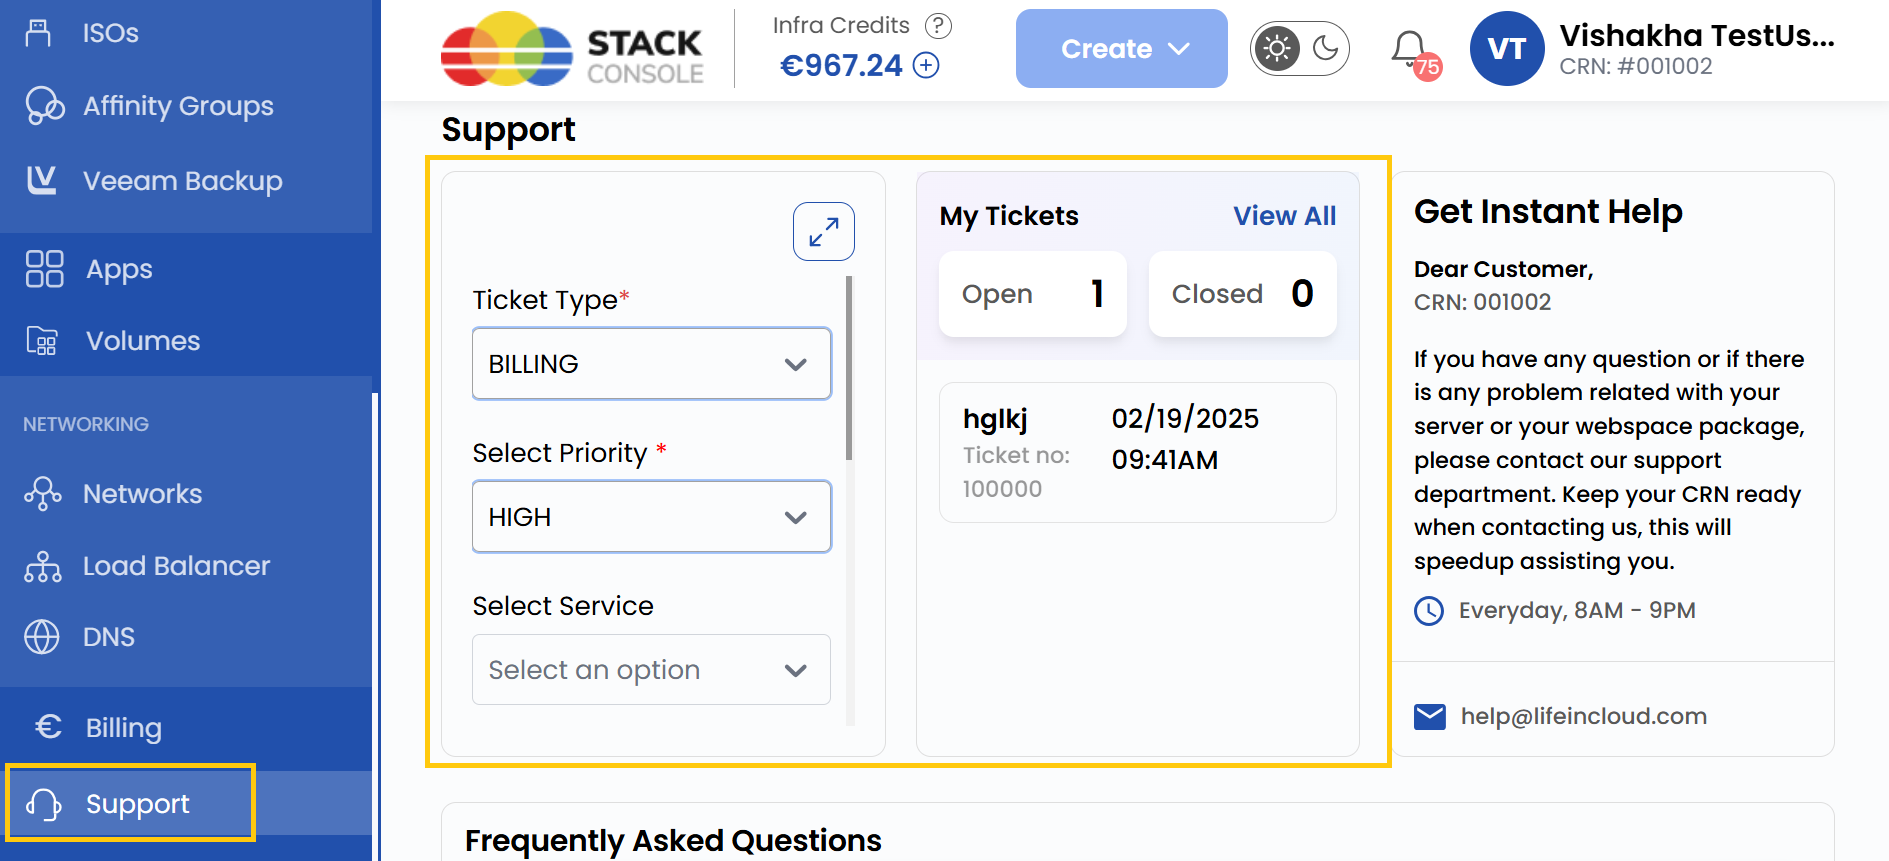Open Load Balancer from sidebar

click(x=176, y=566)
